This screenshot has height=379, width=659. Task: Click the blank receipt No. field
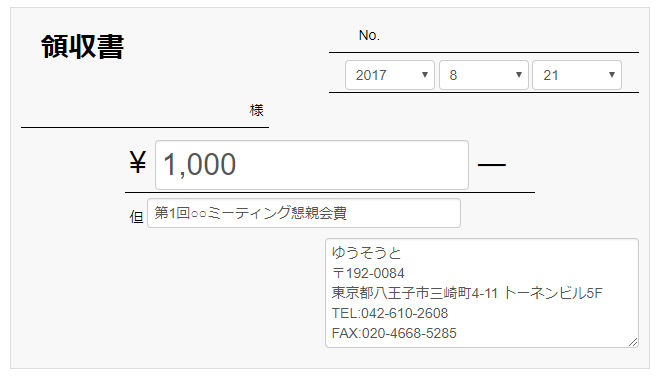509,36
